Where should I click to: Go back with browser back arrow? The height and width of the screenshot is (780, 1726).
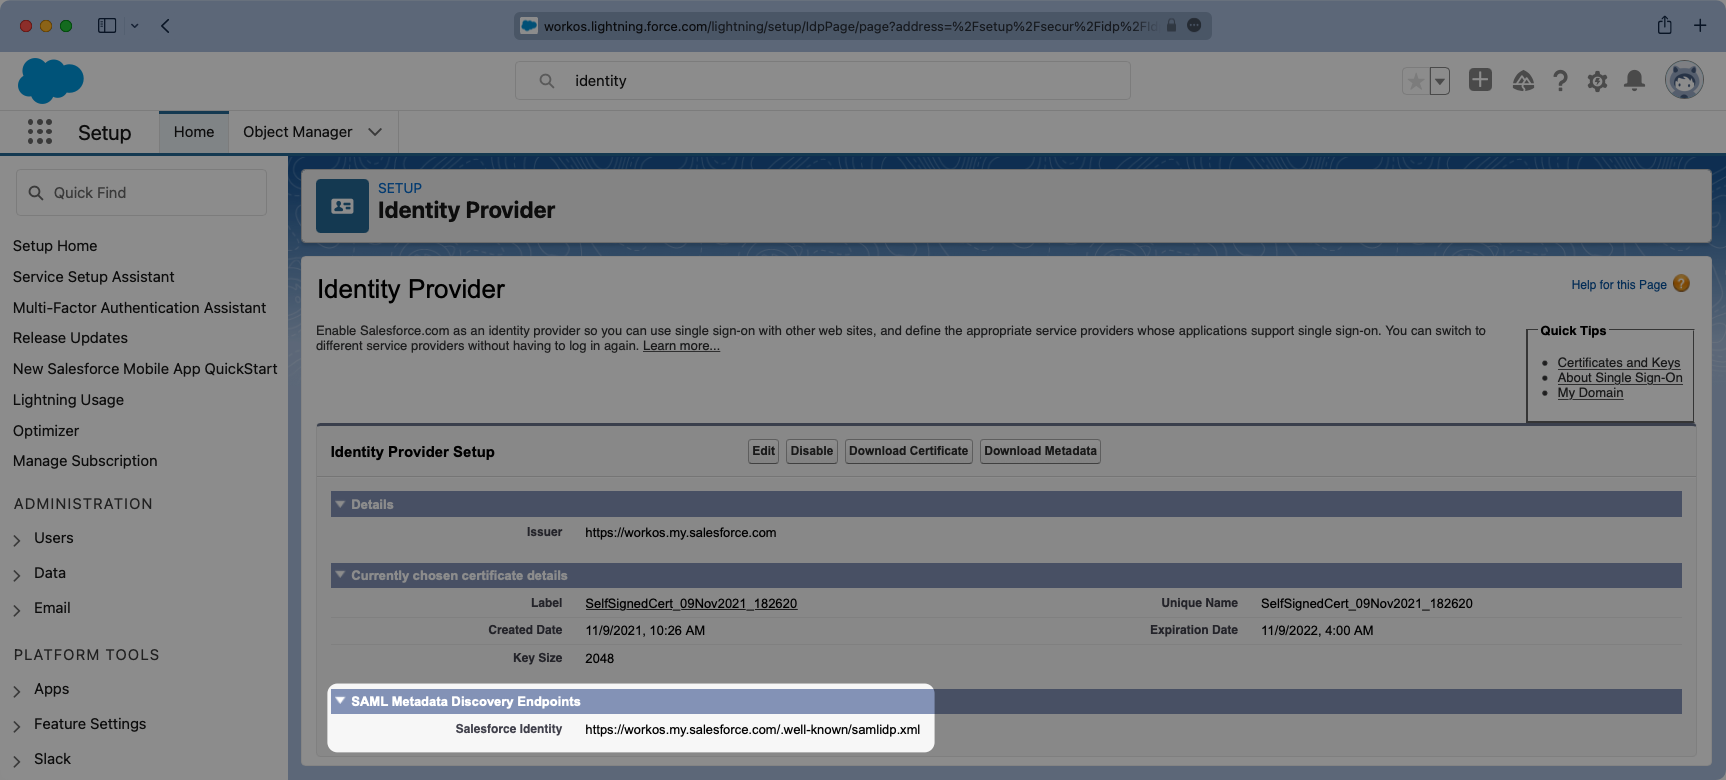[x=165, y=26]
